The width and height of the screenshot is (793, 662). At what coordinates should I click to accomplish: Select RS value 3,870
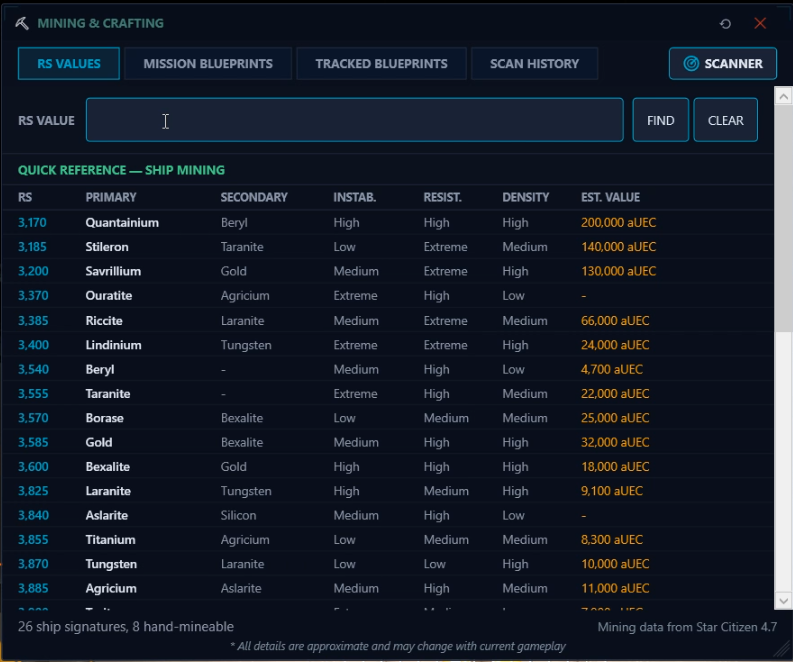coord(33,563)
